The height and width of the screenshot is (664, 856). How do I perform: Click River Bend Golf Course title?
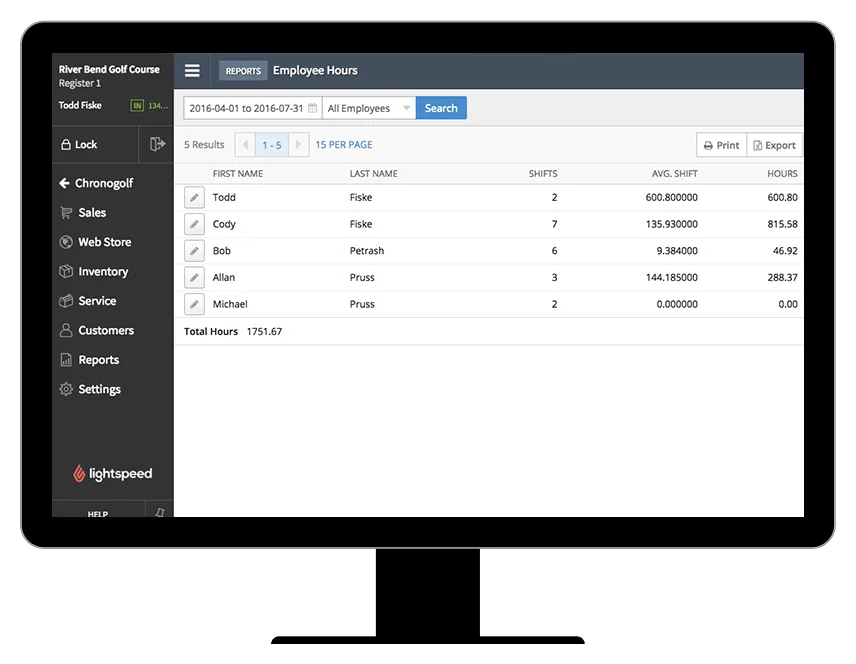tap(109, 69)
